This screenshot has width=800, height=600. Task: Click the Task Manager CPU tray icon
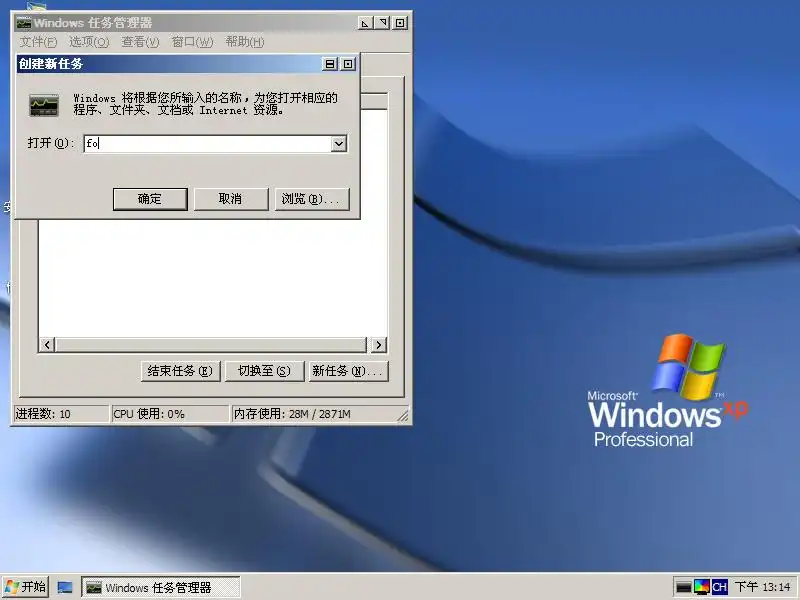(684, 587)
